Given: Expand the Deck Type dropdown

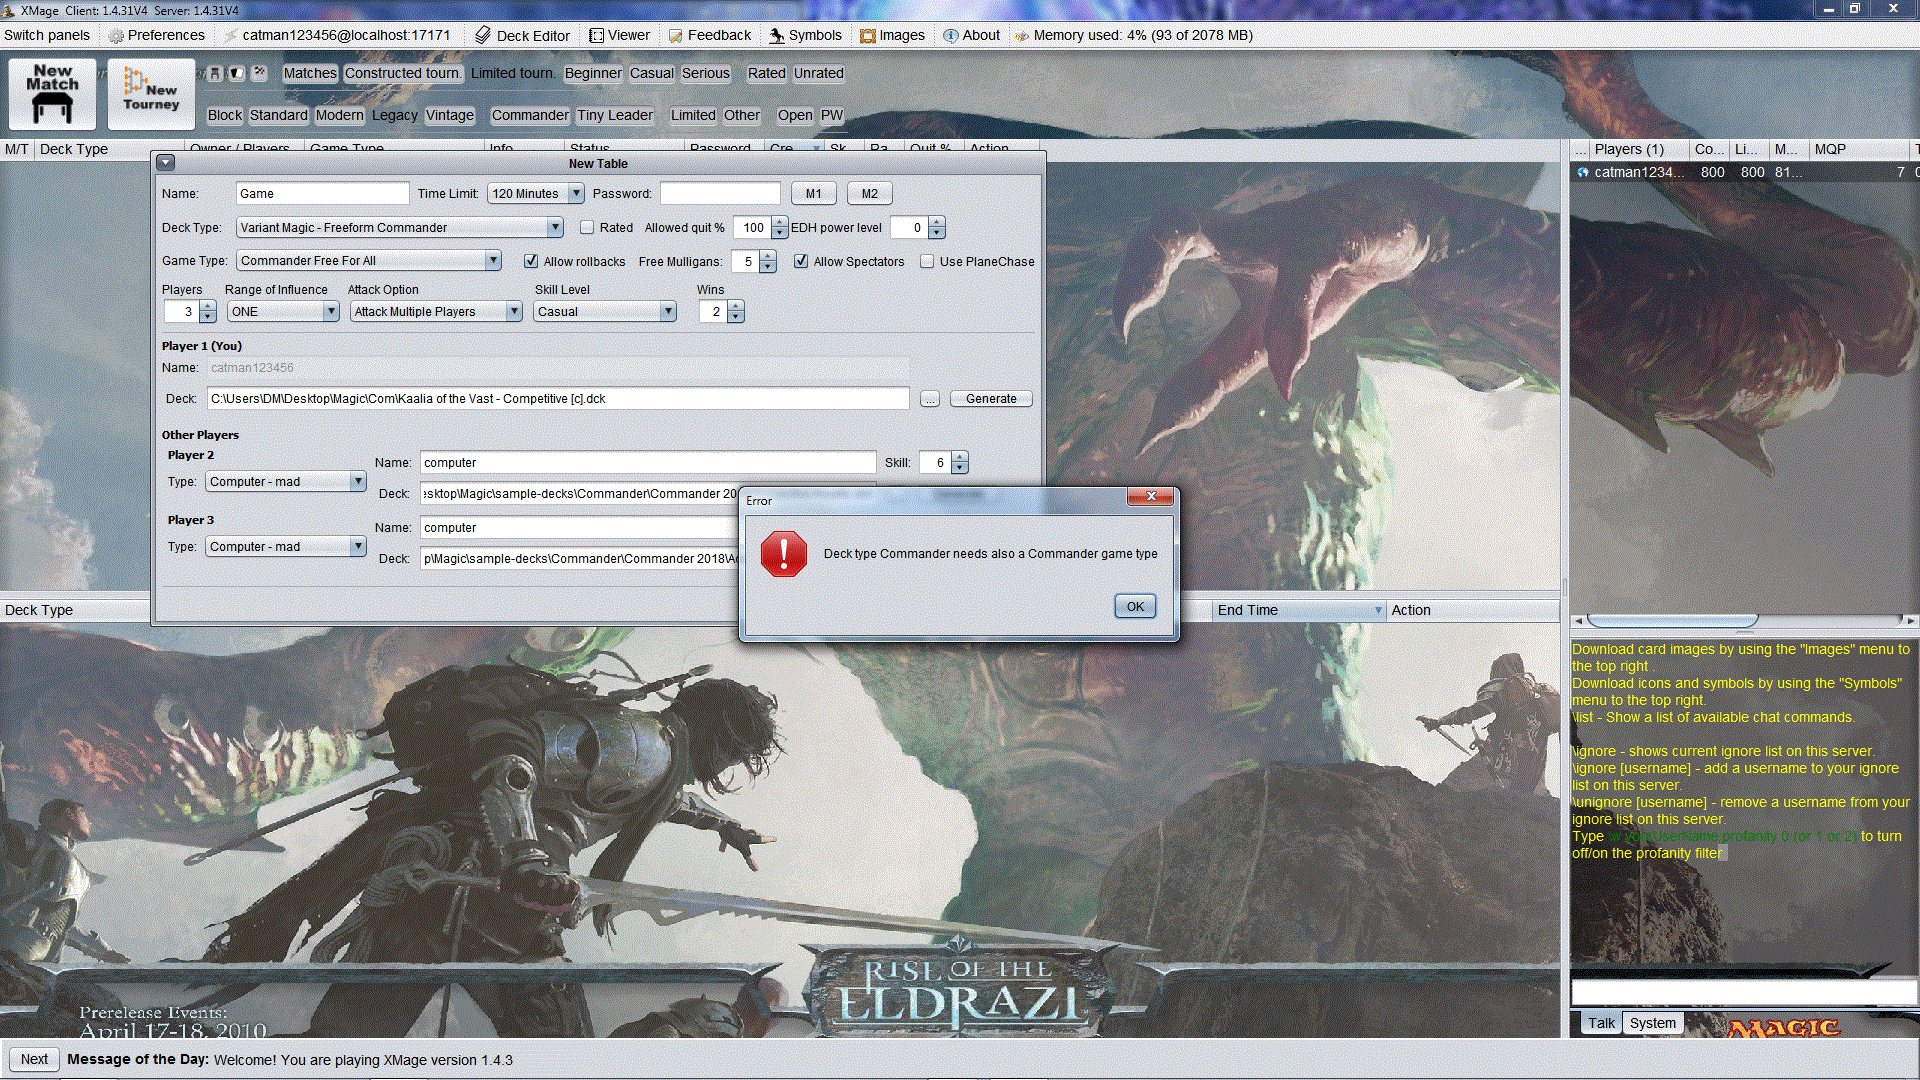Looking at the screenshot, I should (x=555, y=228).
